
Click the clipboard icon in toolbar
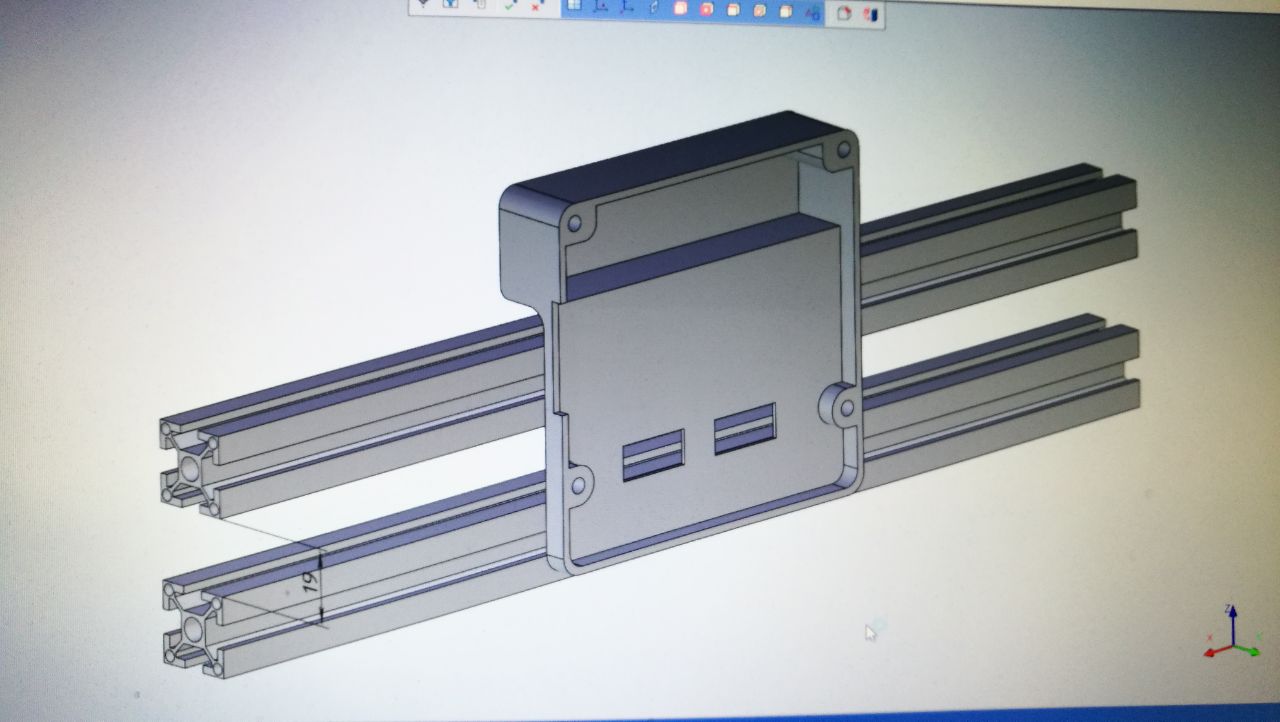pyautogui.click(x=479, y=4)
